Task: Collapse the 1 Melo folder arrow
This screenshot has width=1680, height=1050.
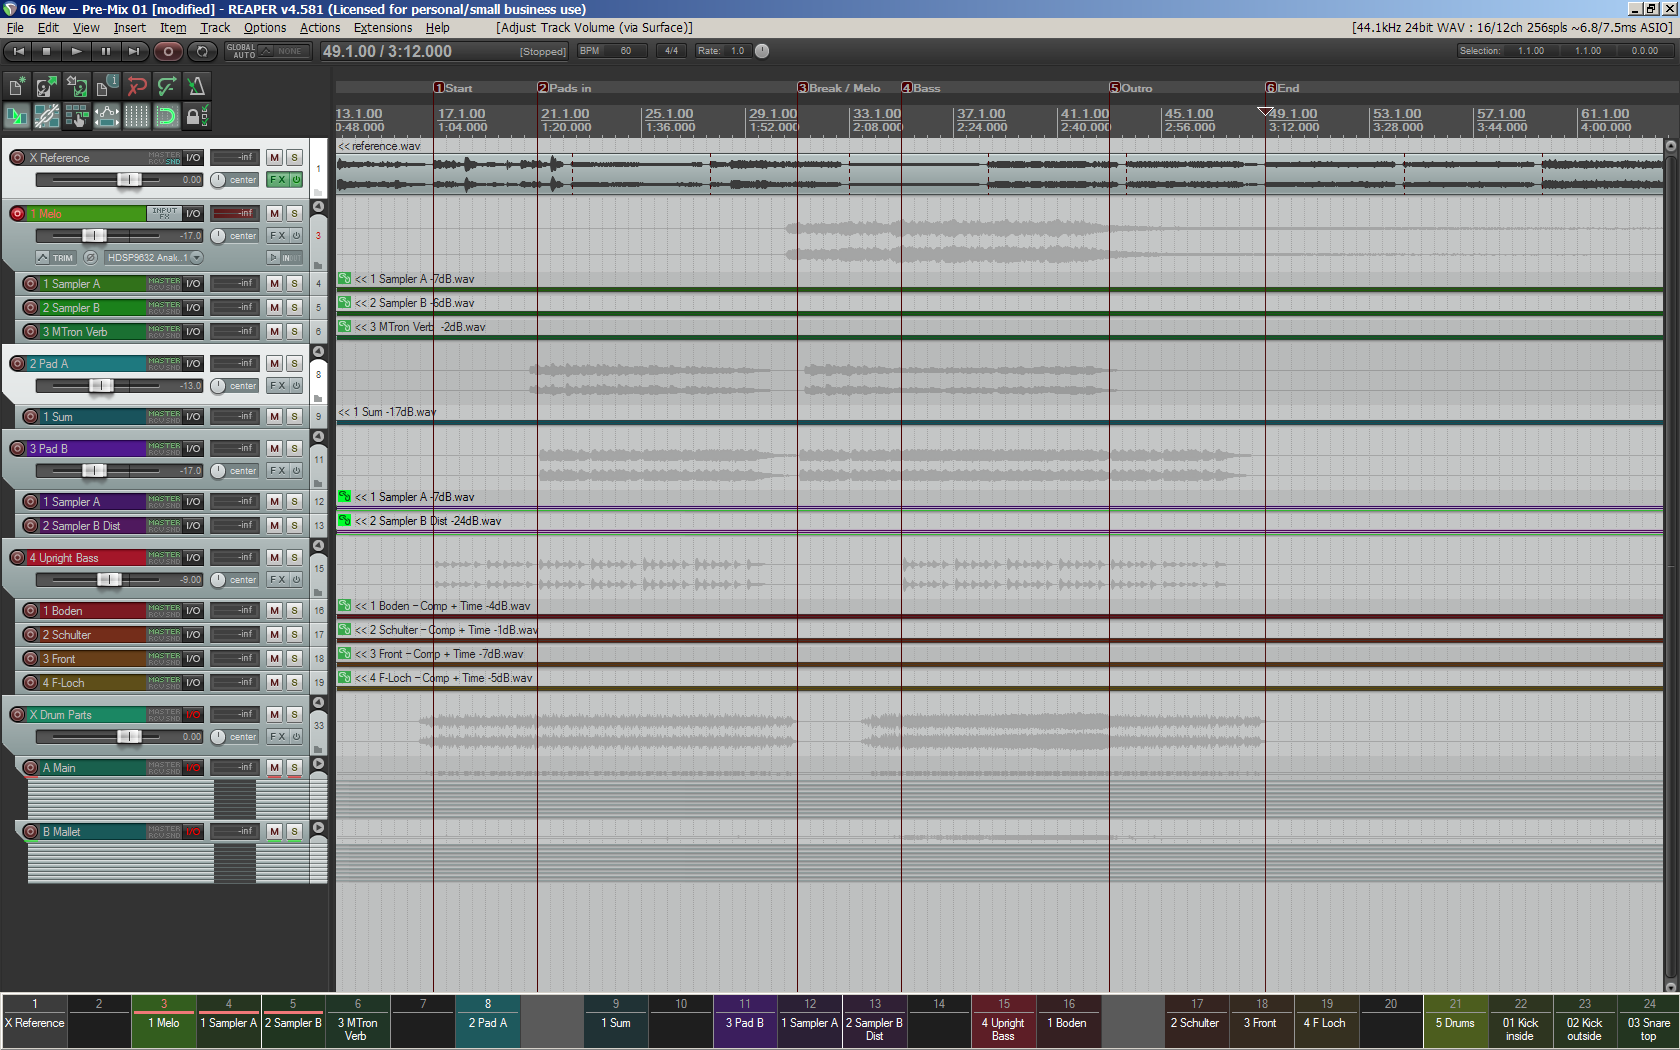Action: tap(318, 207)
